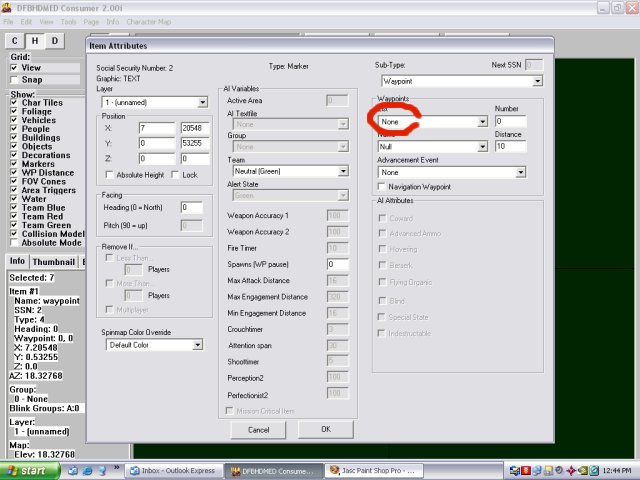Click the H mode button
Image resolution: width=640 pixels, height=480 pixels.
click(x=35, y=40)
